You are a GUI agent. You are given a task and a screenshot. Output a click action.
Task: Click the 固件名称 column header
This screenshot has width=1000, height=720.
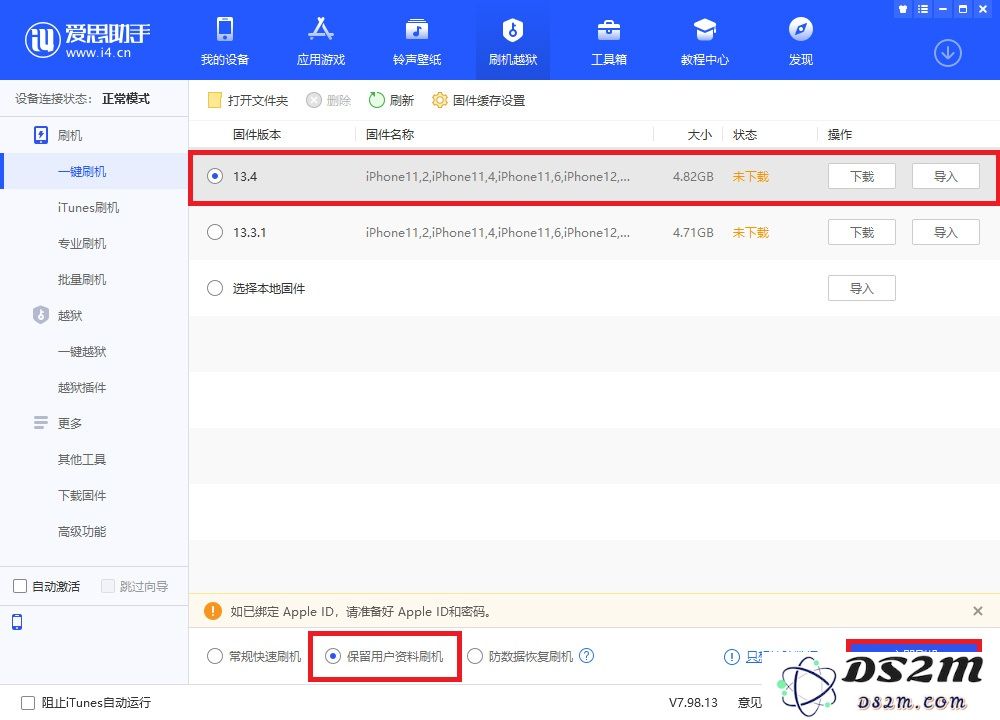click(390, 135)
